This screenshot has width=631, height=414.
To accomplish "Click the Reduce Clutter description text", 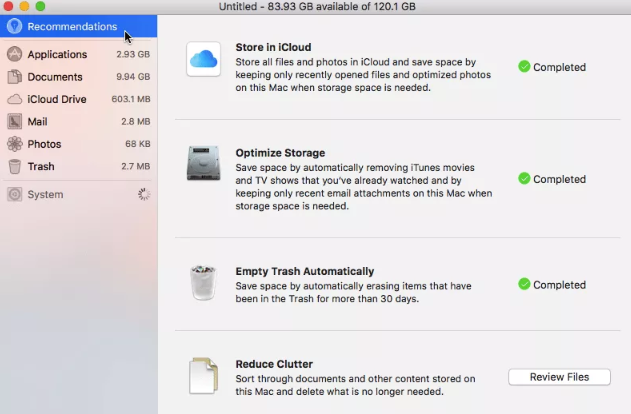I will [355, 385].
